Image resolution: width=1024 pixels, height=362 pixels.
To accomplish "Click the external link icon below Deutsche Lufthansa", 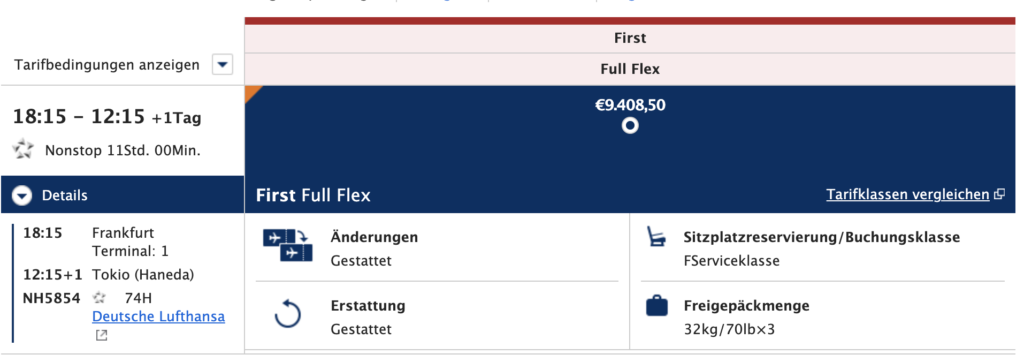I will 101,336.
